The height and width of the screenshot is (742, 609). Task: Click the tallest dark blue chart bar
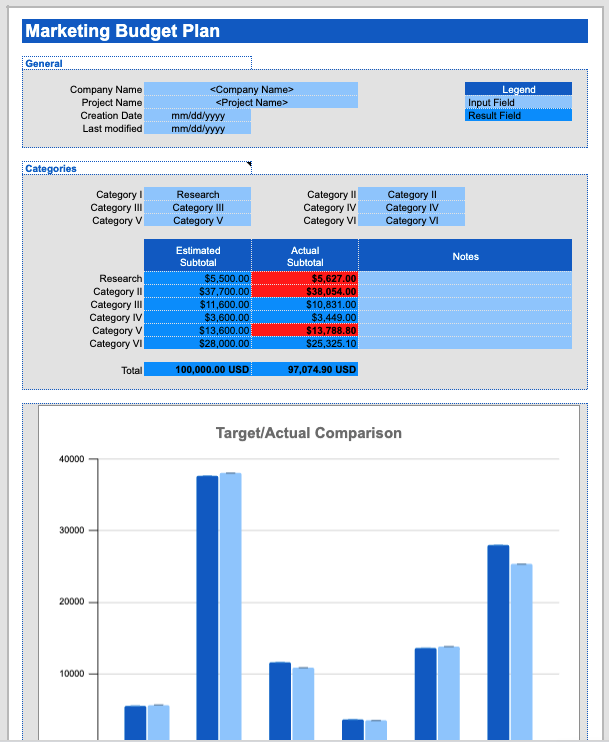[x=207, y=608]
